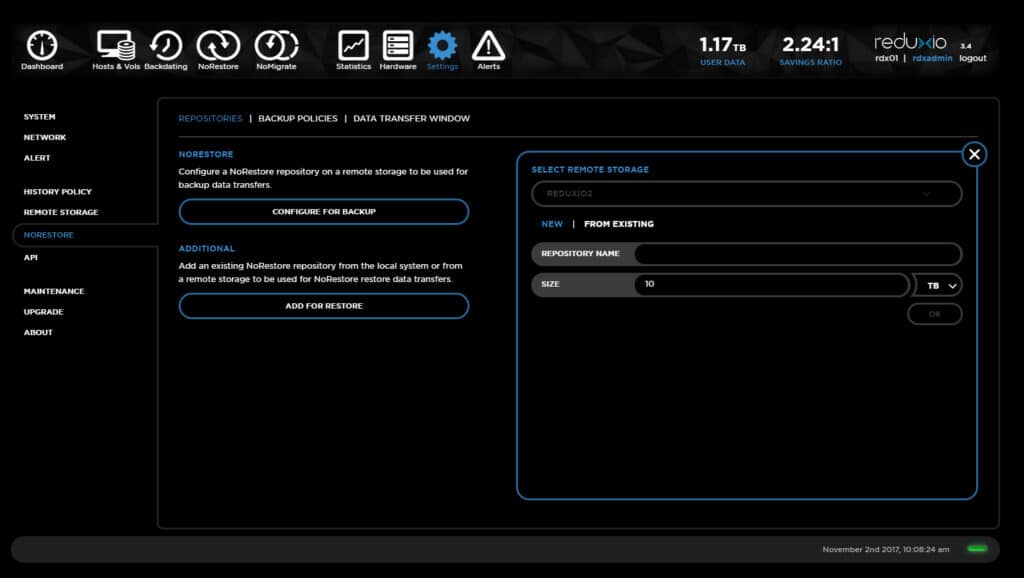Switch to Data Transfer Window tab

coord(411,119)
